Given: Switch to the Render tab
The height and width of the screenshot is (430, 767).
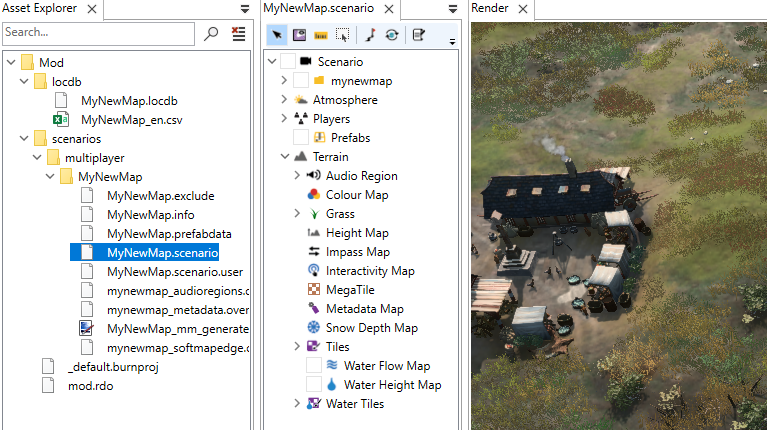Looking at the screenshot, I should (x=490, y=8).
